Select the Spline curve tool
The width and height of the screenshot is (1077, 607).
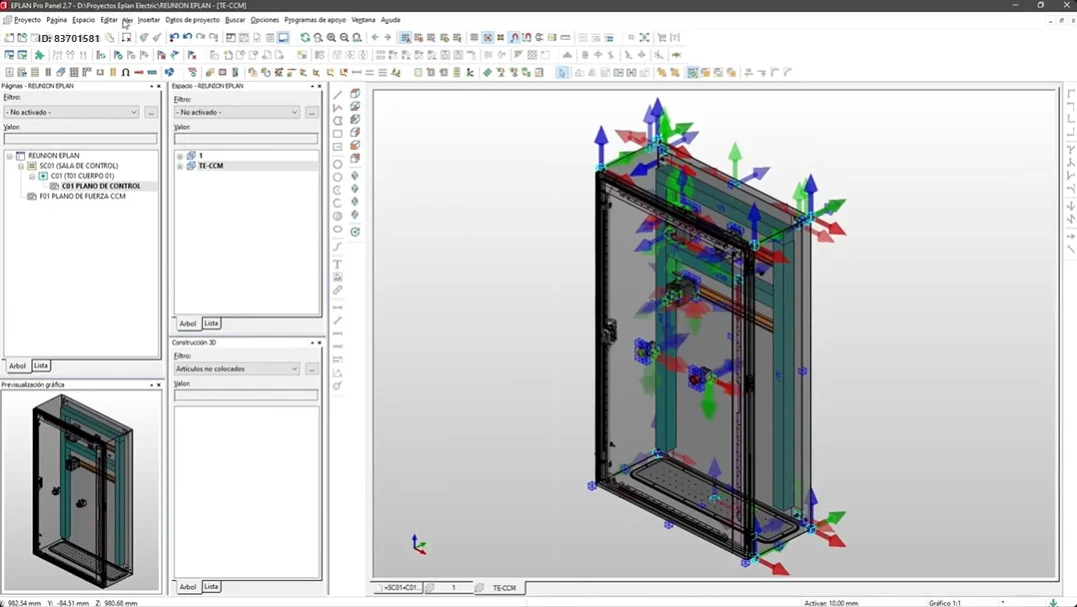338,246
